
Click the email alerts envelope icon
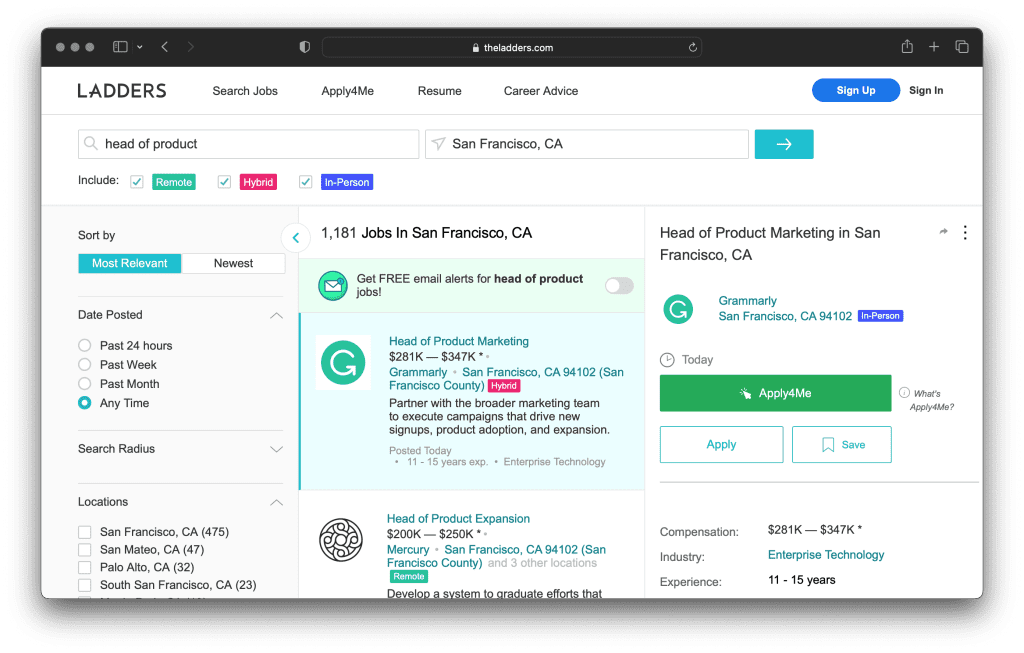click(332, 285)
